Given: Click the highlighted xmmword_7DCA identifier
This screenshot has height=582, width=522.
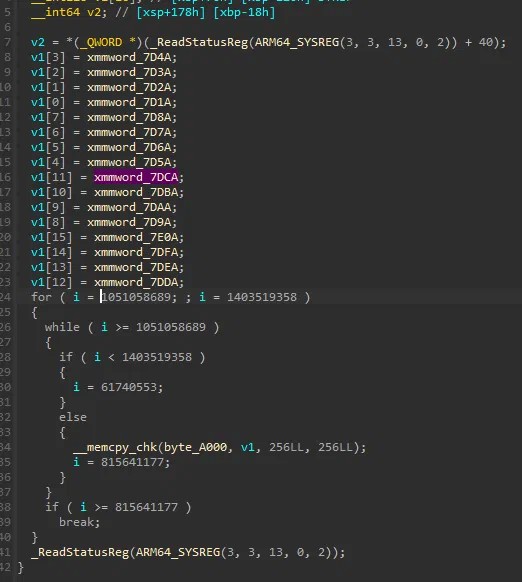Looking at the screenshot, I should 136,177.
